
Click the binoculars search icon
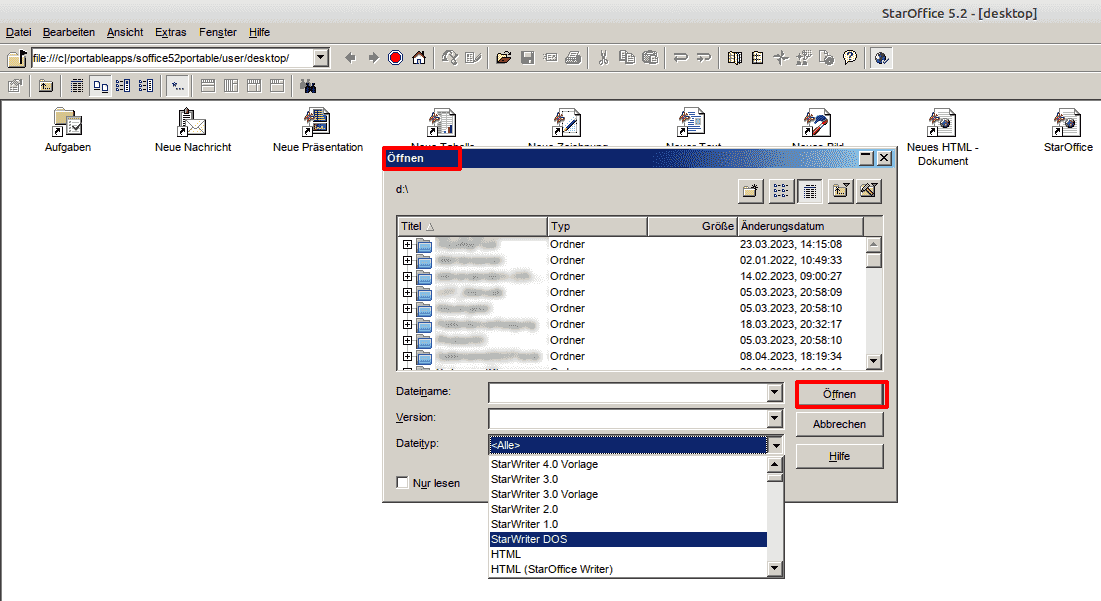coord(308,86)
